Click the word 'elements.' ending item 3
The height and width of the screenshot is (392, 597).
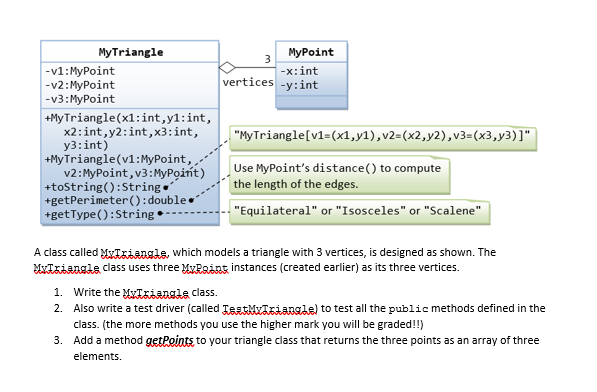tap(97, 357)
